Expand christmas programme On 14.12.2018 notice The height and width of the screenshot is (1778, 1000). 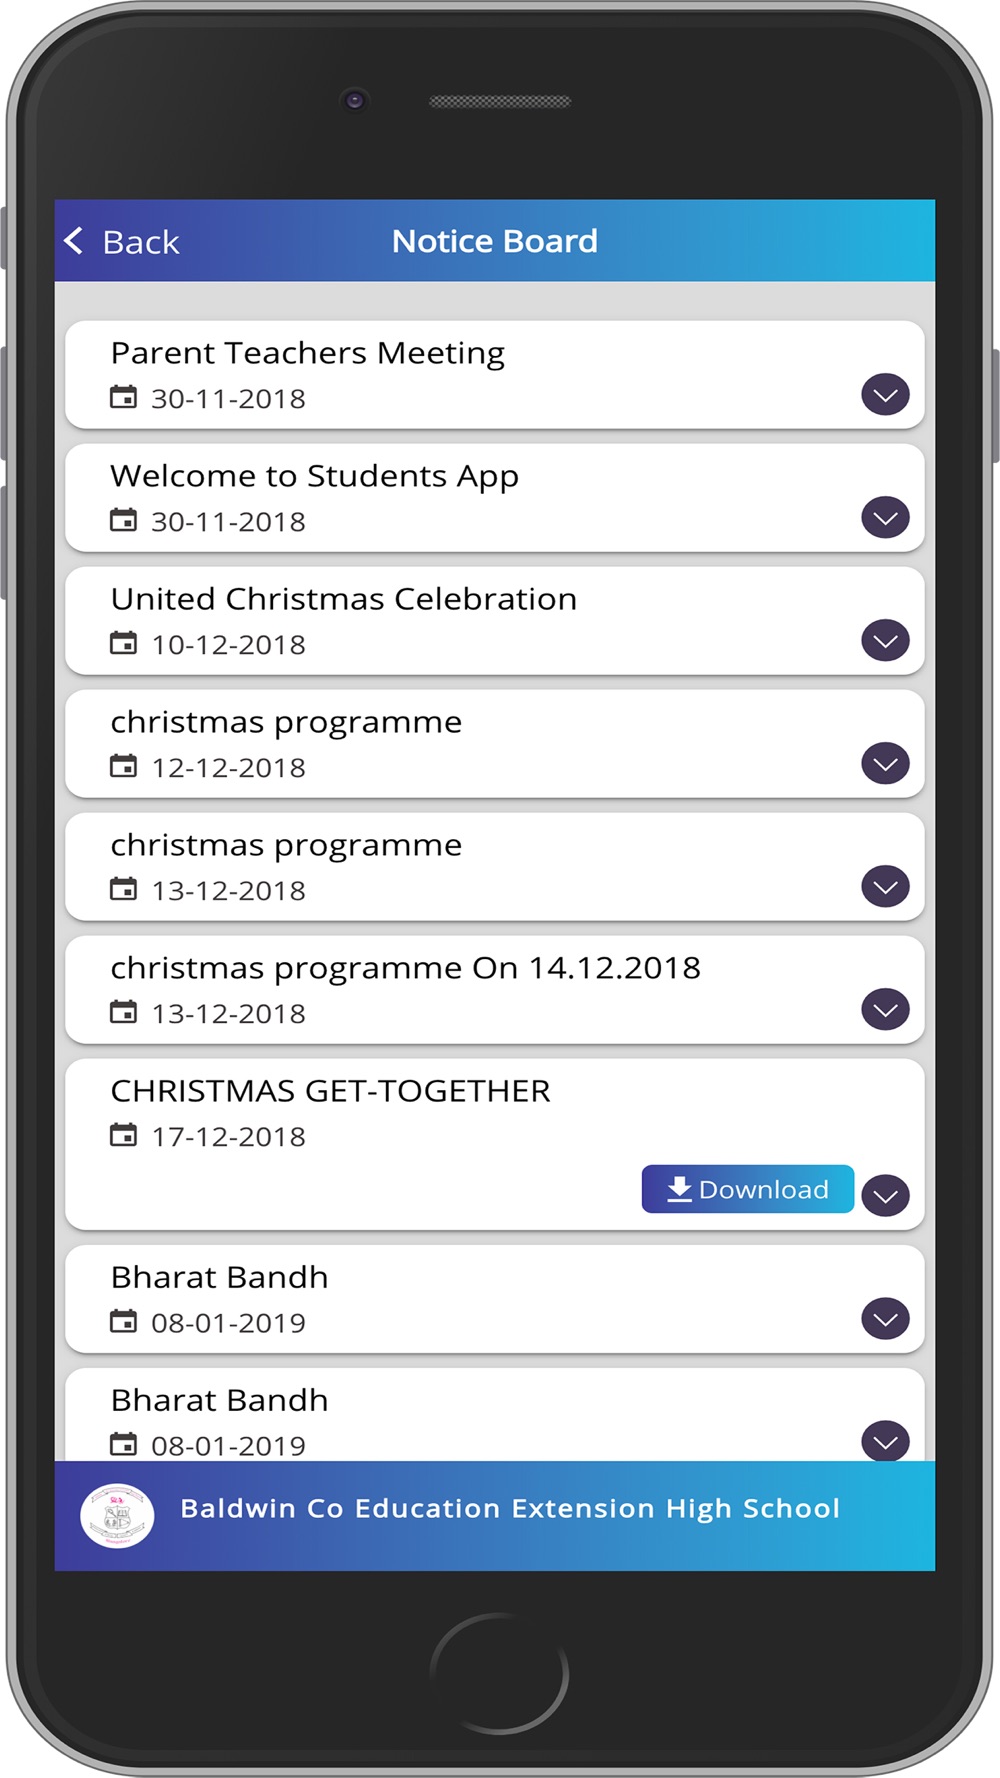pyautogui.click(x=885, y=1010)
